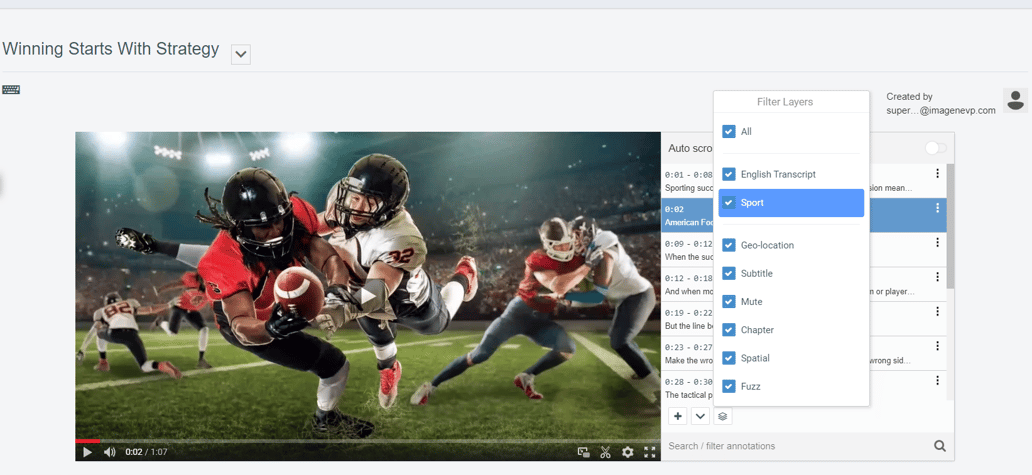The height and width of the screenshot is (475, 1032).
Task: Open options menu for 0:12 annotation
Action: [x=937, y=277]
